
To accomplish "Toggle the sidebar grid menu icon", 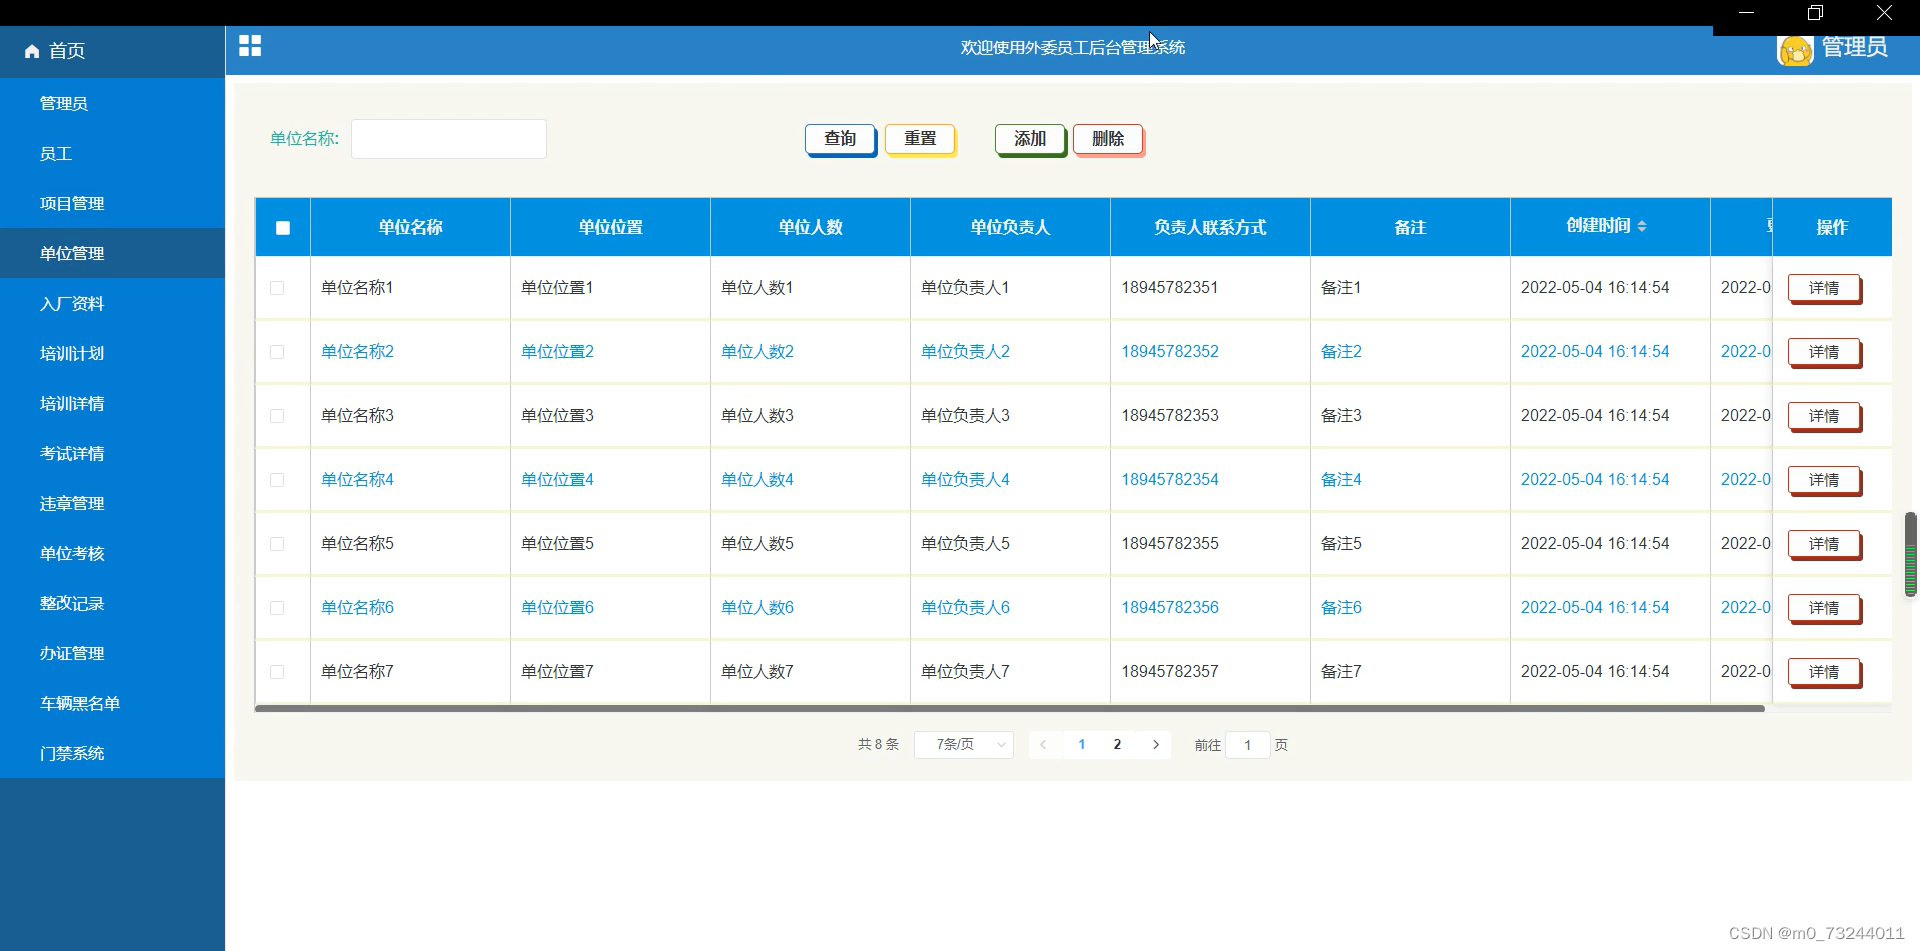I will 250,46.
